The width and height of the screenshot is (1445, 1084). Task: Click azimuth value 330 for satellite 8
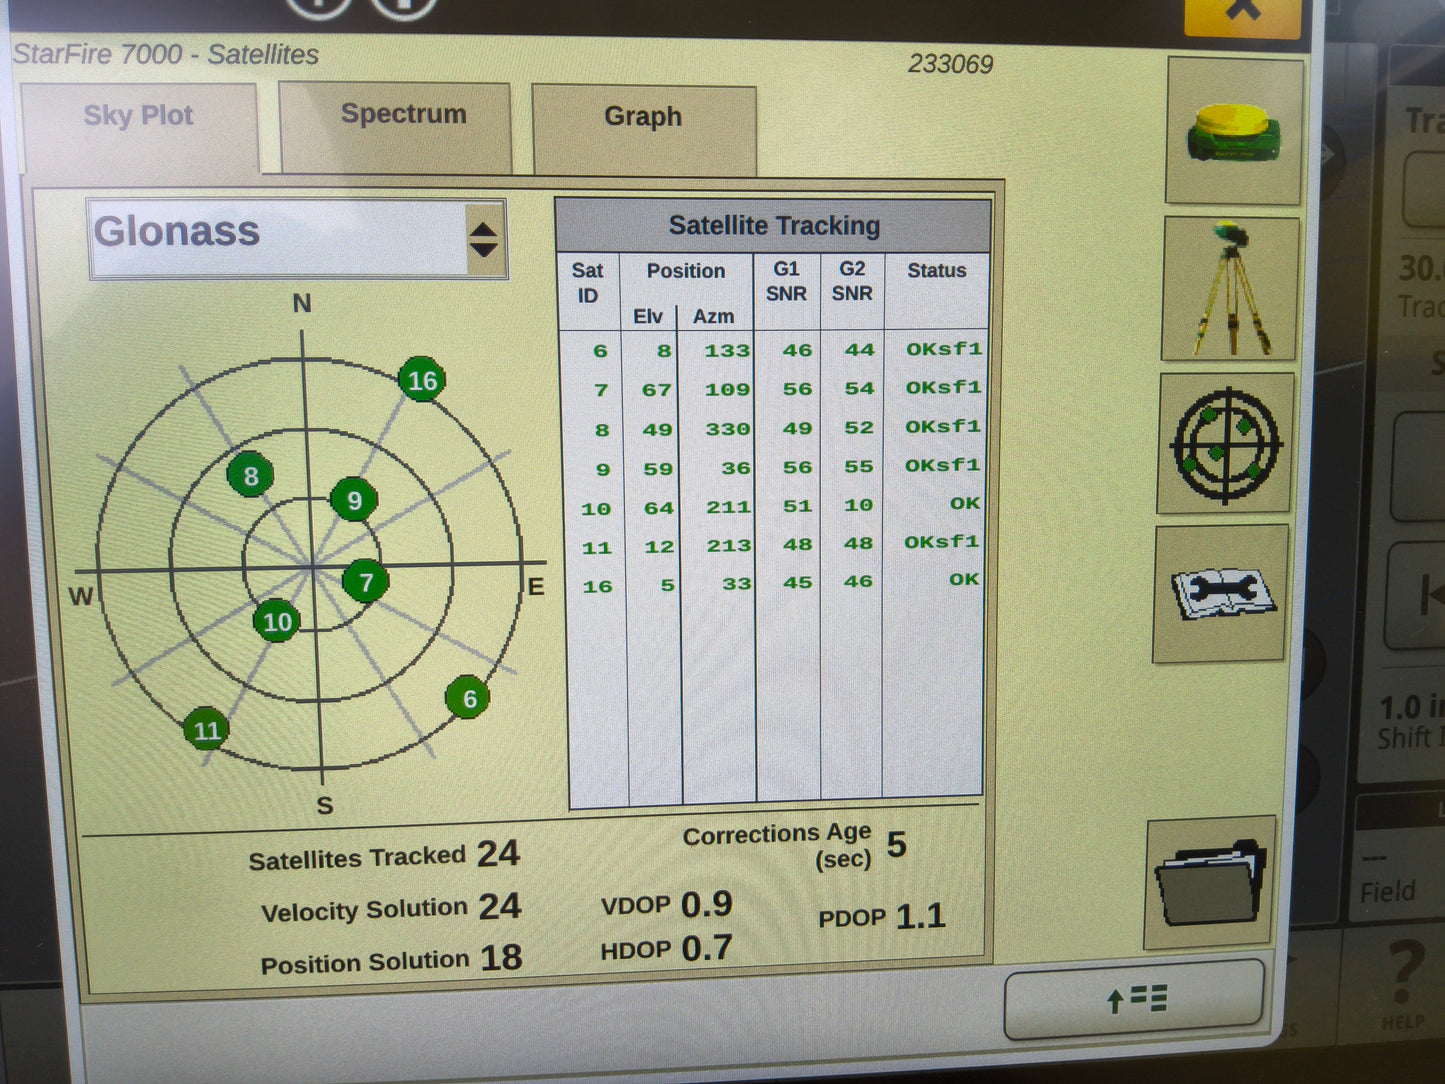[727, 429]
